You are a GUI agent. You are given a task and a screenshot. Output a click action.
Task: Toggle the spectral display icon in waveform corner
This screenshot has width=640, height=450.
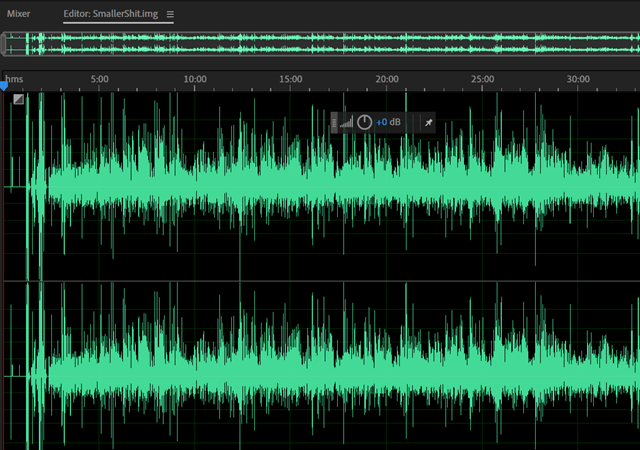18,99
